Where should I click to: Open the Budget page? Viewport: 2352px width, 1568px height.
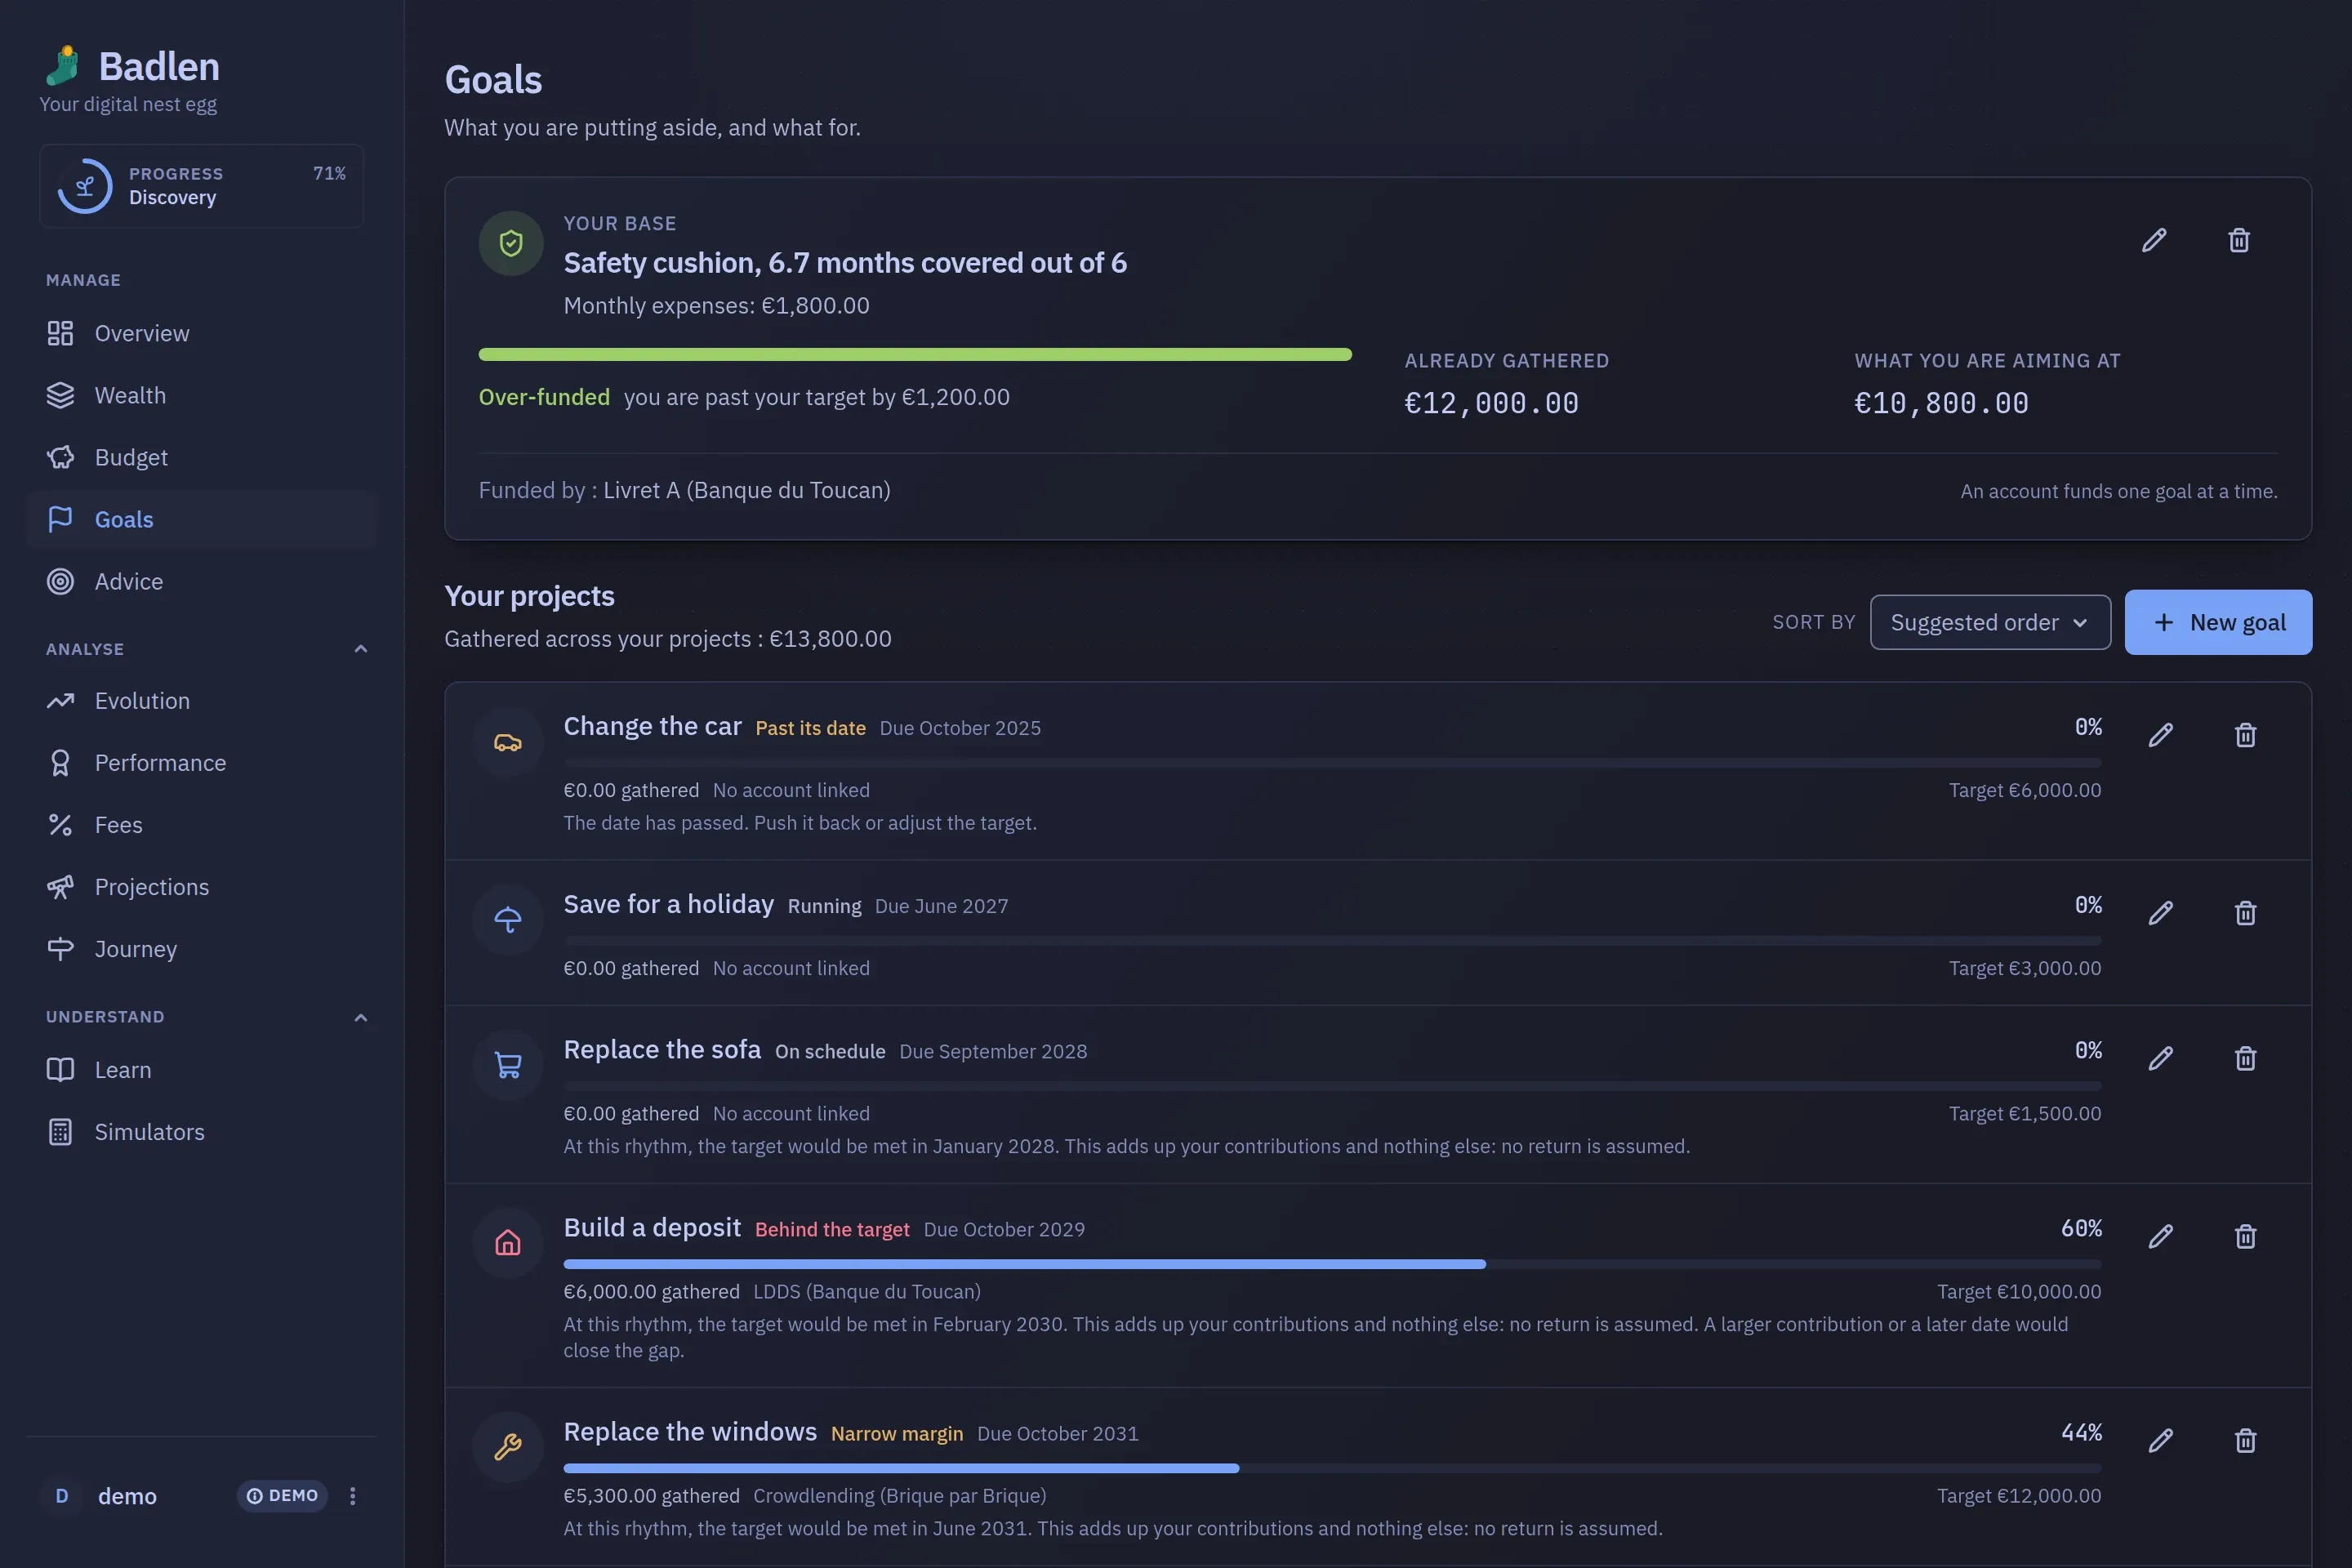point(202,457)
